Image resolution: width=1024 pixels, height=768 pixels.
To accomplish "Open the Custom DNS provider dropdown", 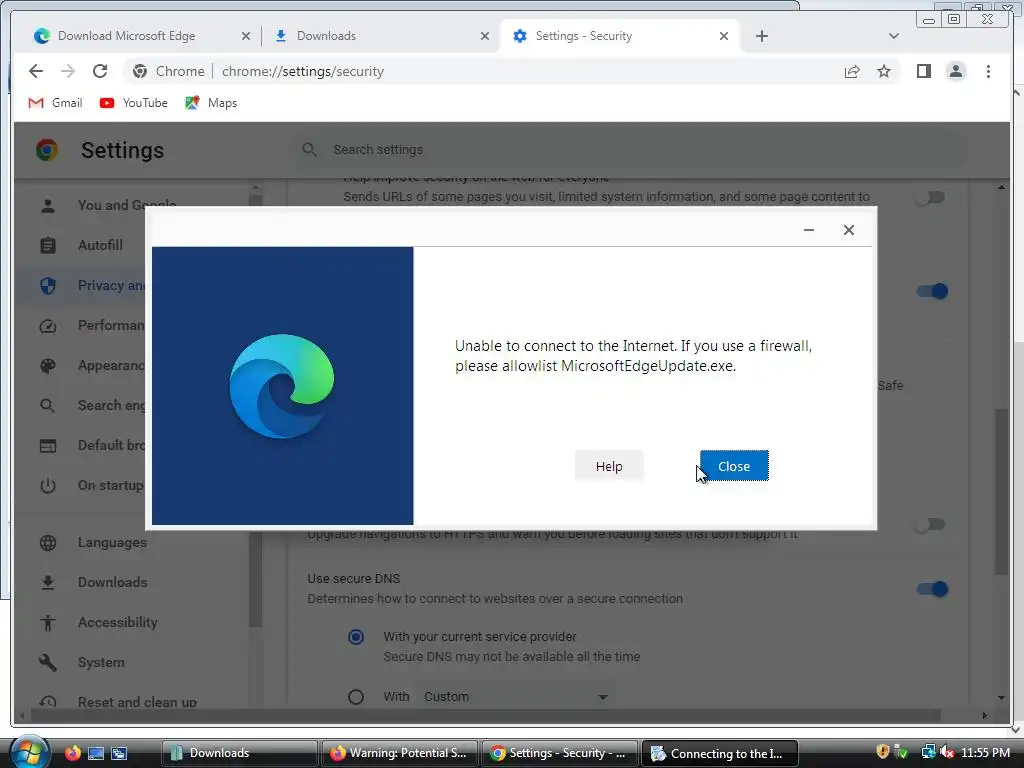I will [516, 697].
